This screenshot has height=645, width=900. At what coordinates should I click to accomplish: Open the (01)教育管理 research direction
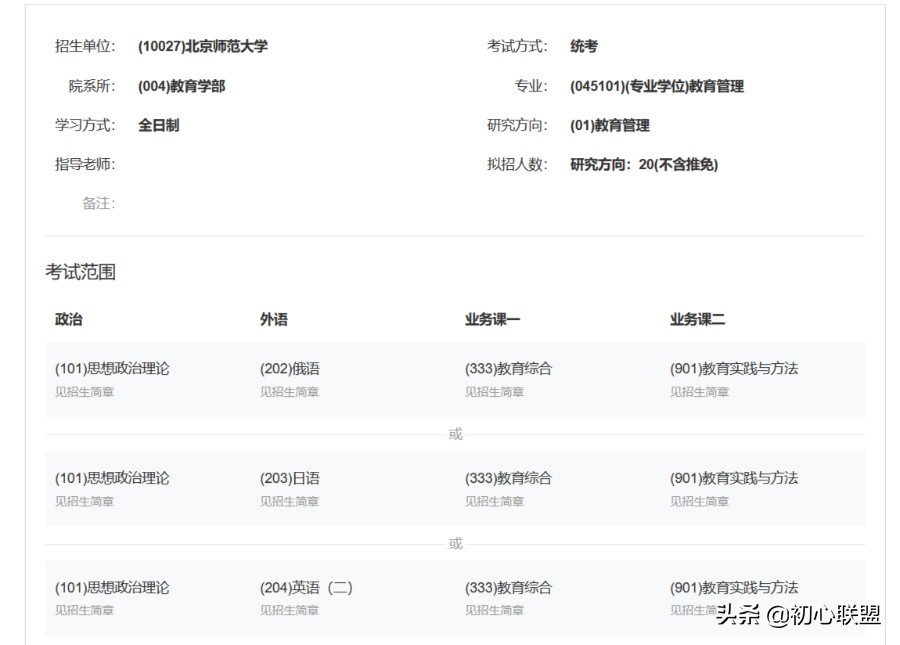(x=609, y=125)
